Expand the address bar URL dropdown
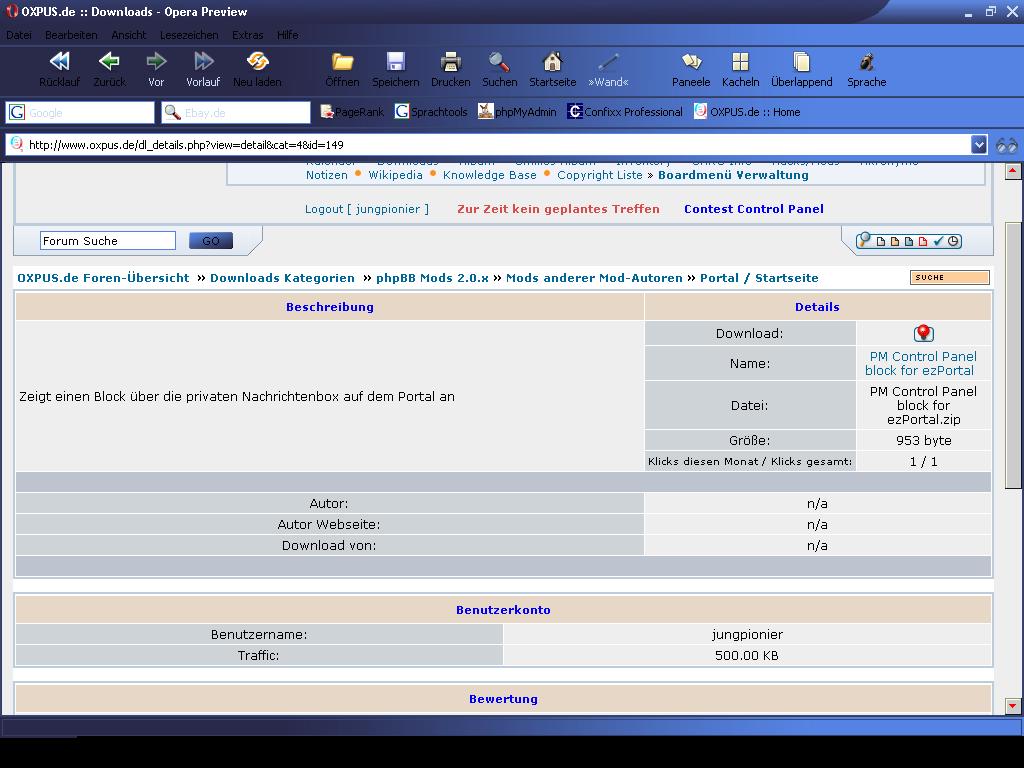Viewport: 1024px width, 768px height. click(979, 145)
